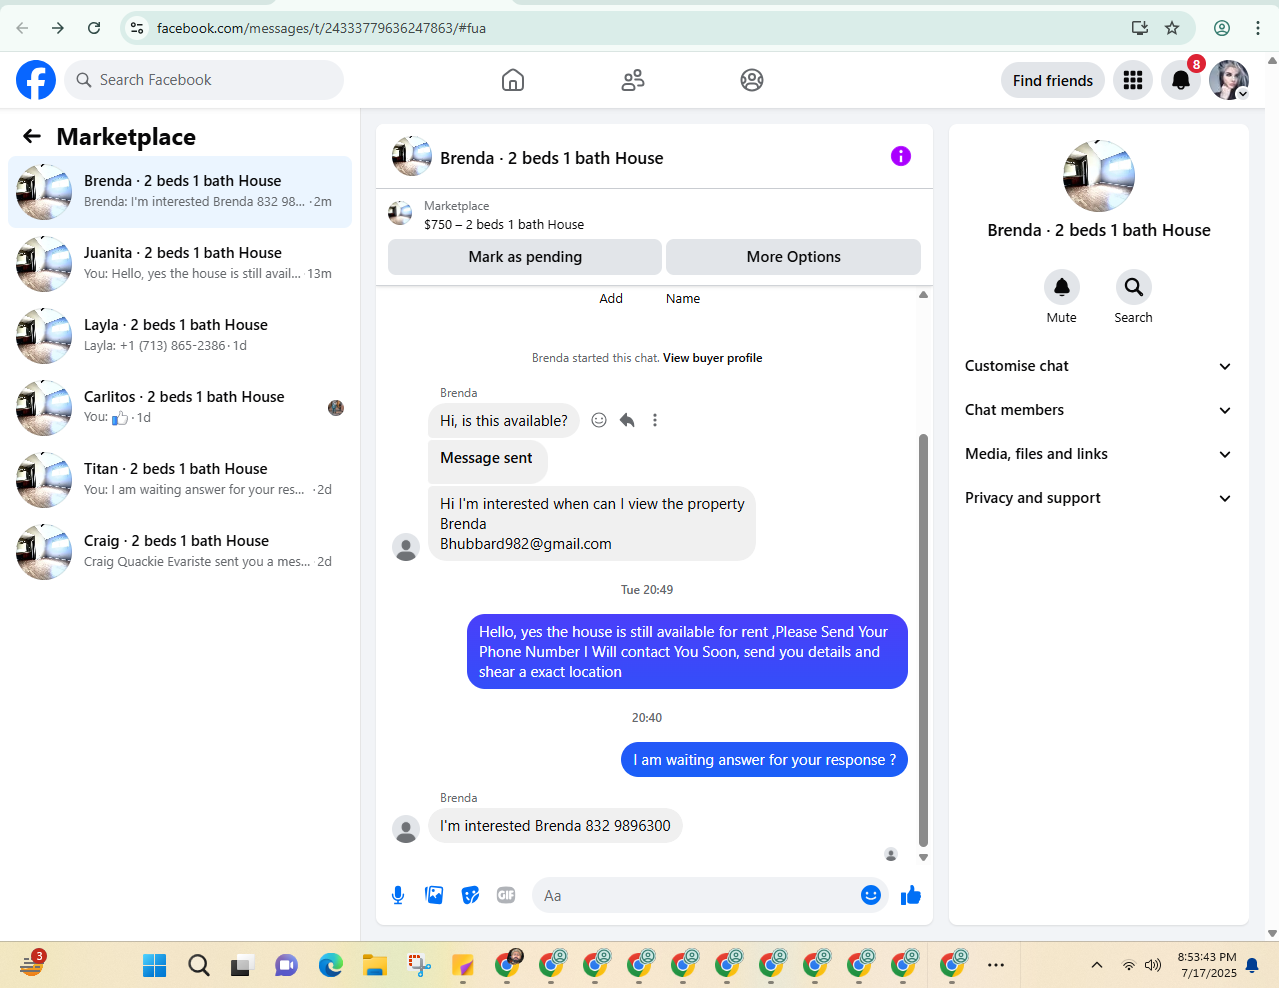This screenshot has width=1279, height=988.
Task: Expand Media, files and links section
Action: pyautogui.click(x=1098, y=454)
